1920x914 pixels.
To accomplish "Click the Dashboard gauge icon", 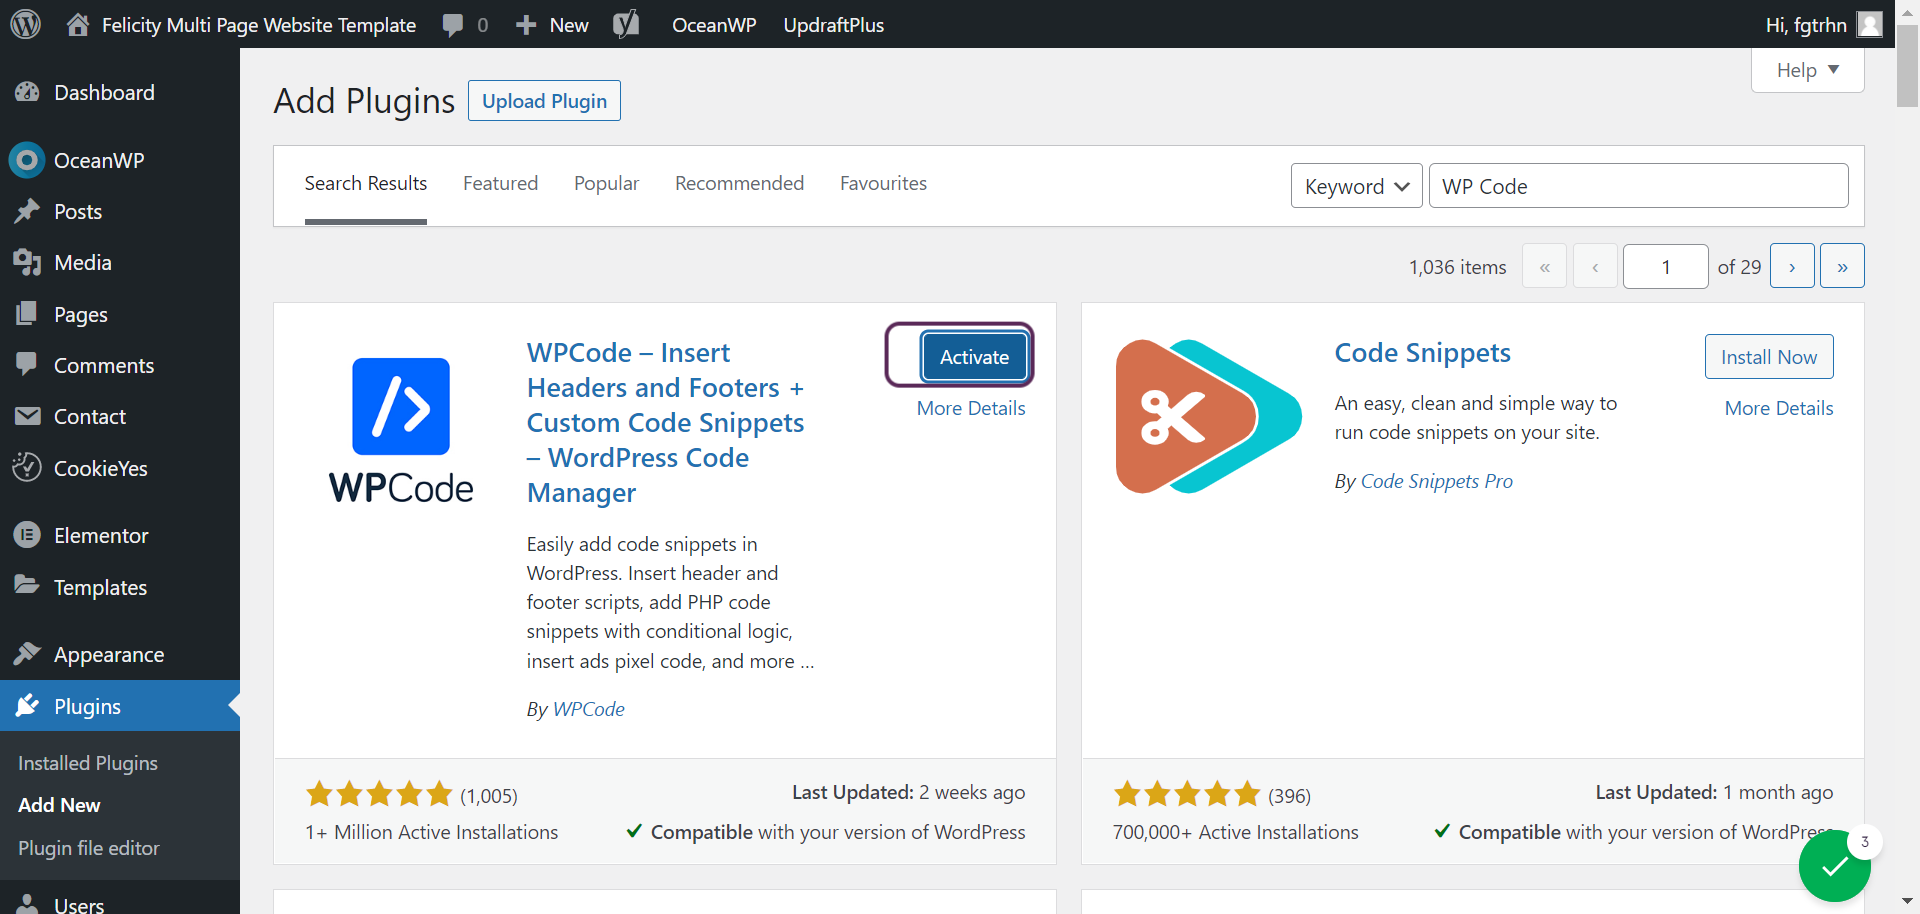I will (x=27, y=92).
